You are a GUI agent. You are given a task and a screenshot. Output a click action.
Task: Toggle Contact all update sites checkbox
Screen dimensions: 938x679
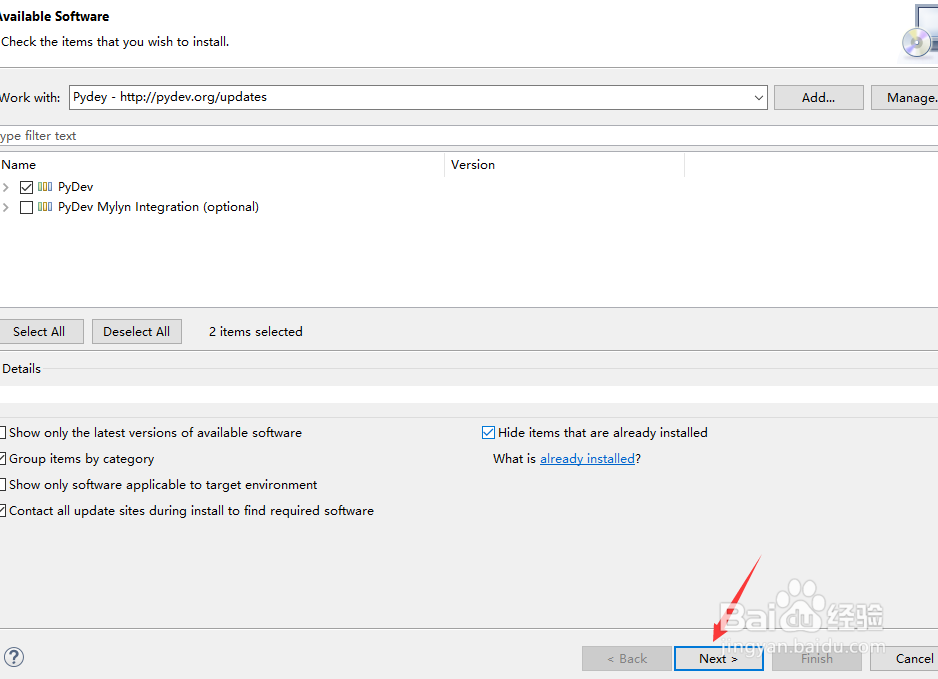(2, 511)
